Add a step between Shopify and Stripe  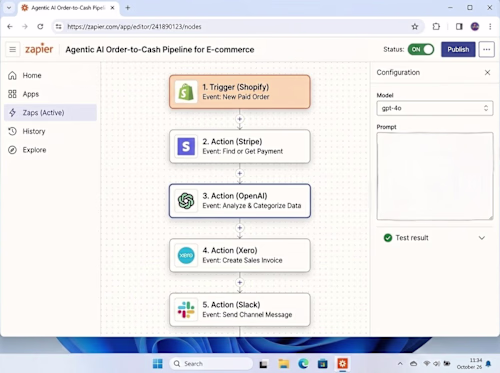tap(239, 119)
